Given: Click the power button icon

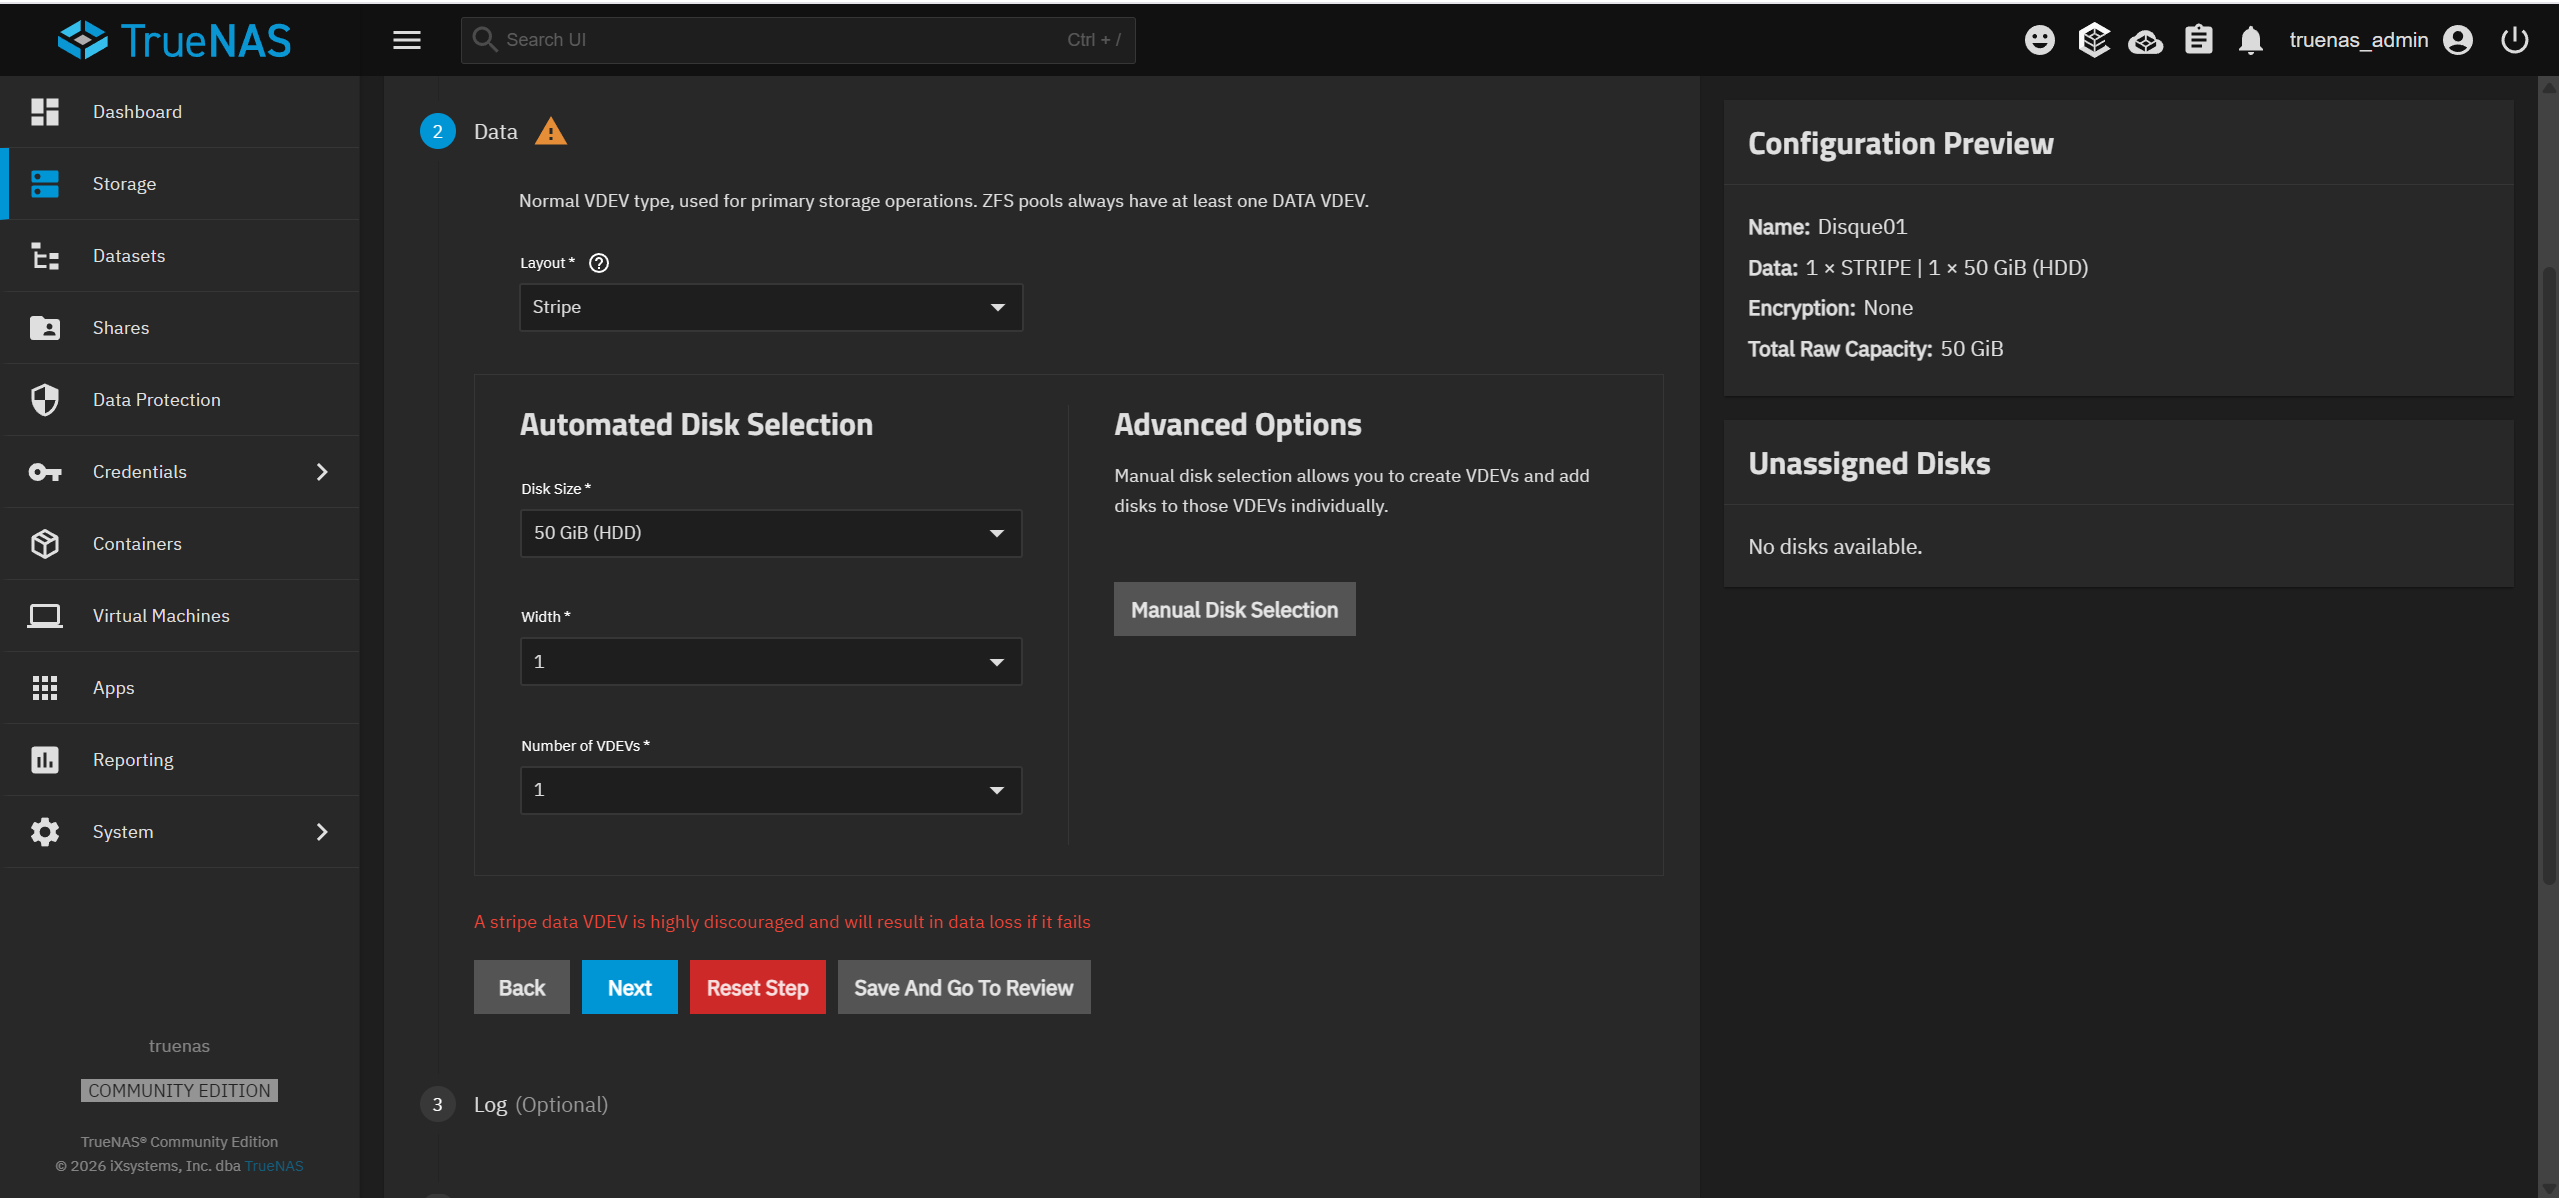Looking at the screenshot, I should tap(2514, 40).
